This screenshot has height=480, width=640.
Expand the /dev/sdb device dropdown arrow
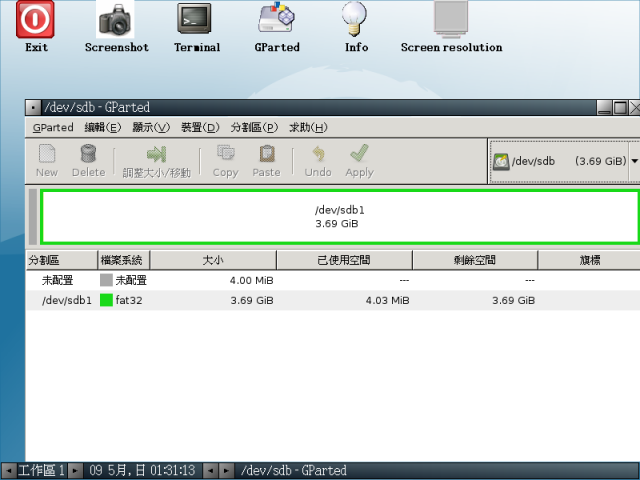(x=634, y=161)
